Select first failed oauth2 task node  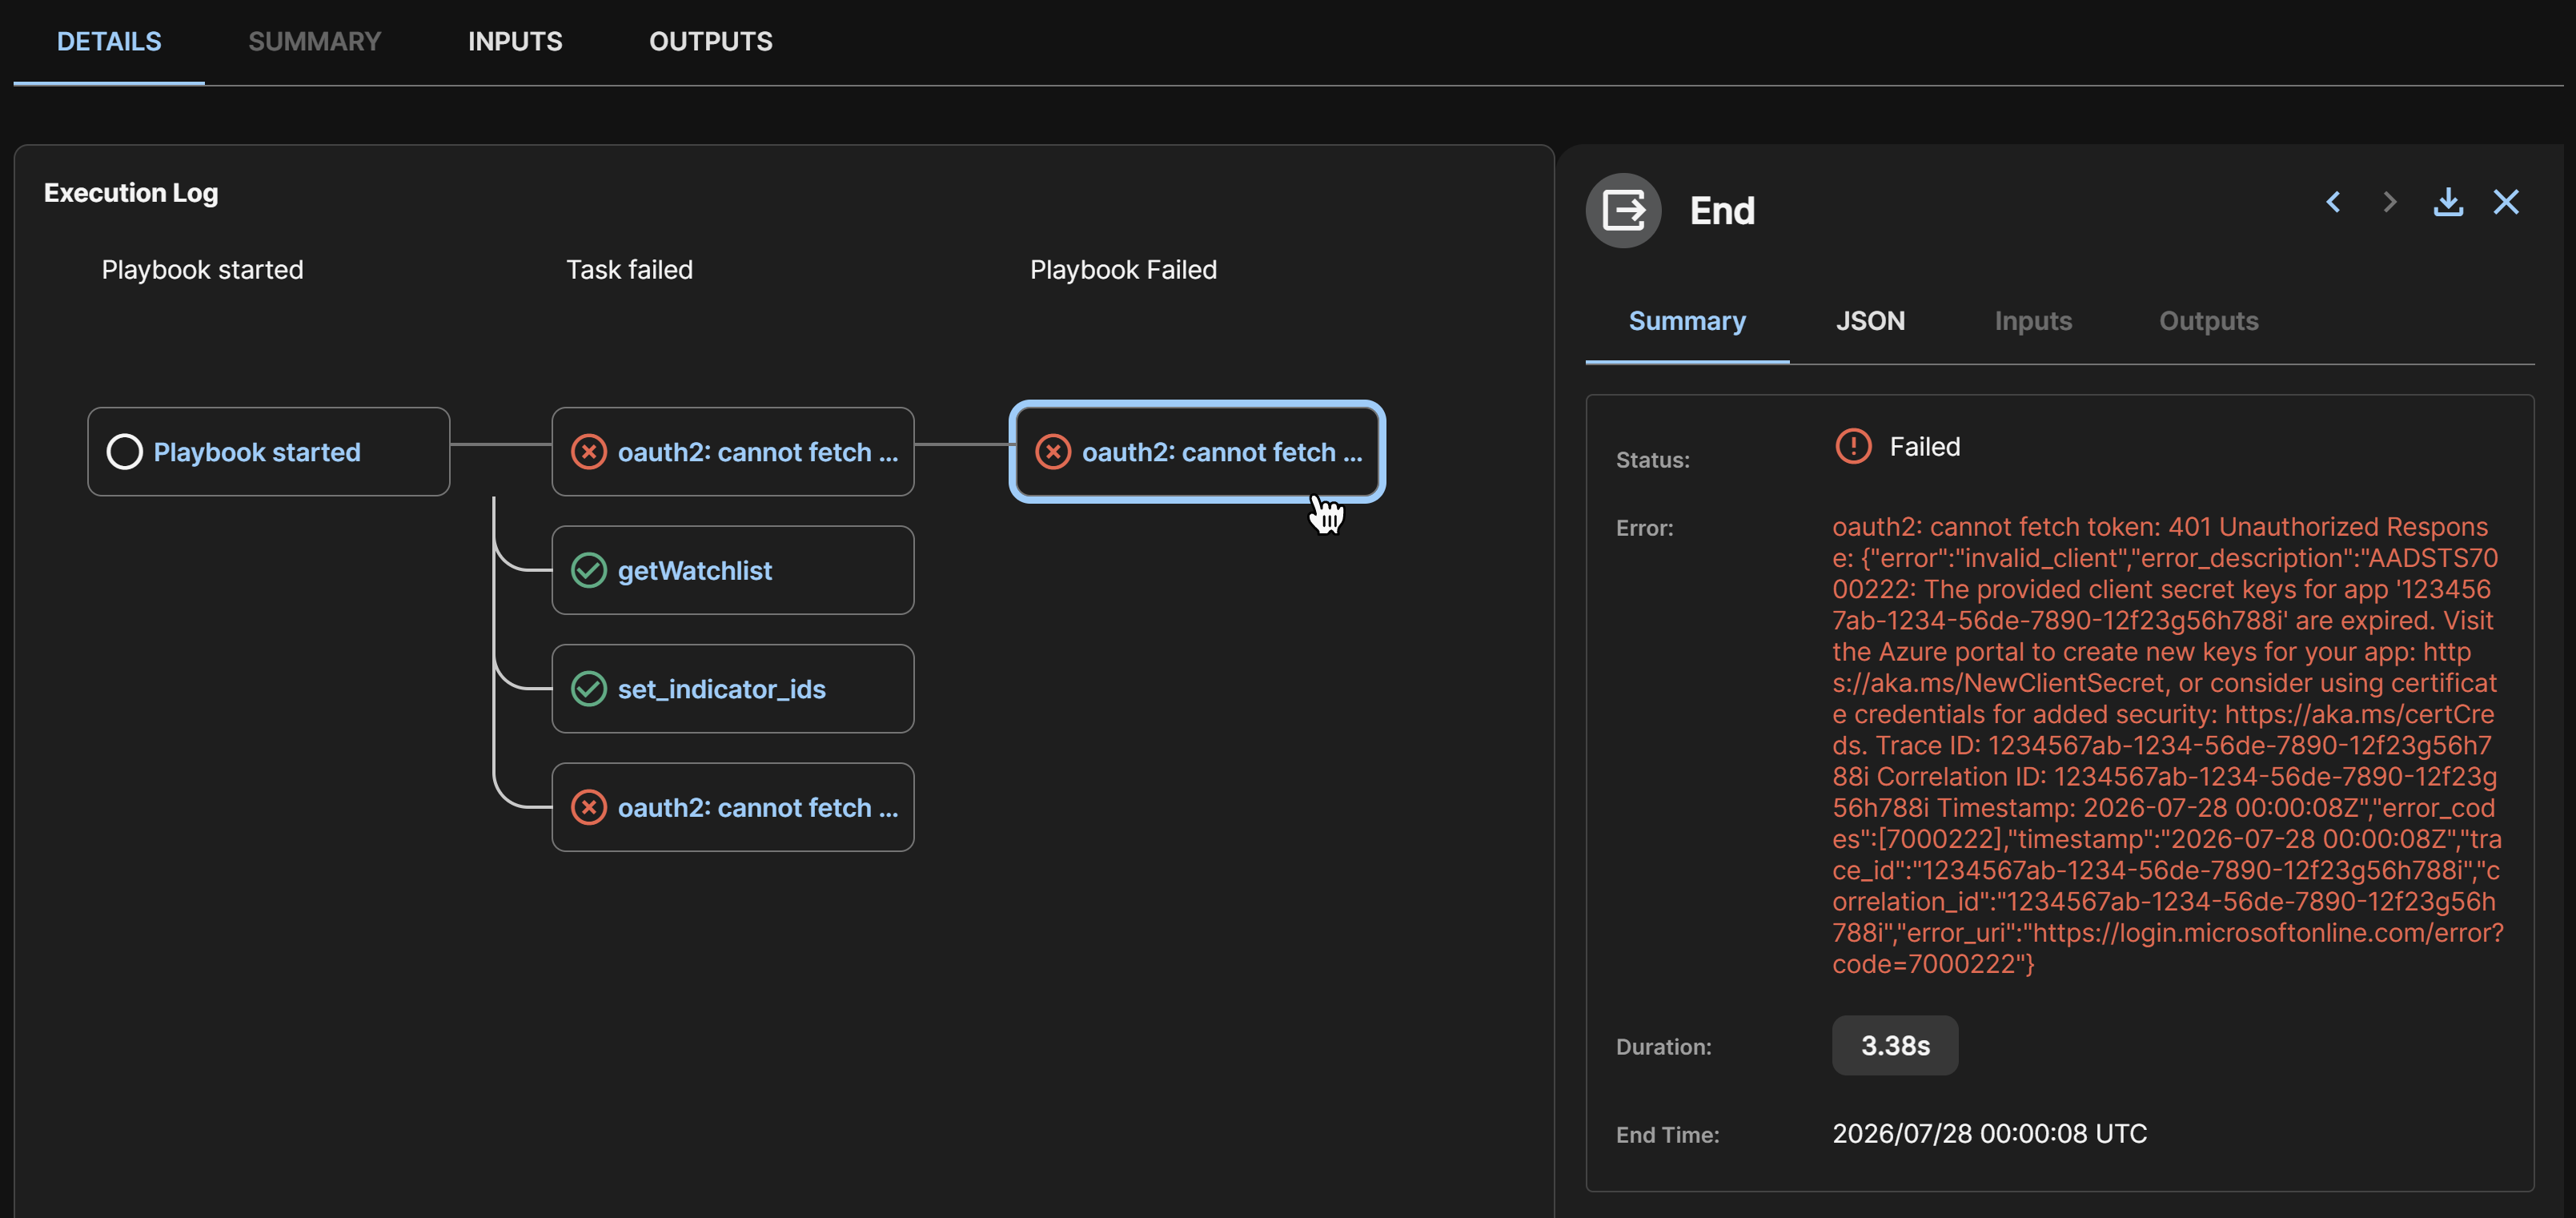point(733,451)
